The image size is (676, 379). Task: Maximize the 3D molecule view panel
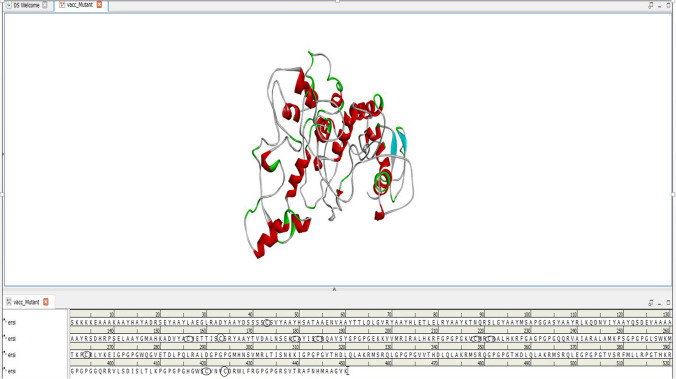point(669,6)
